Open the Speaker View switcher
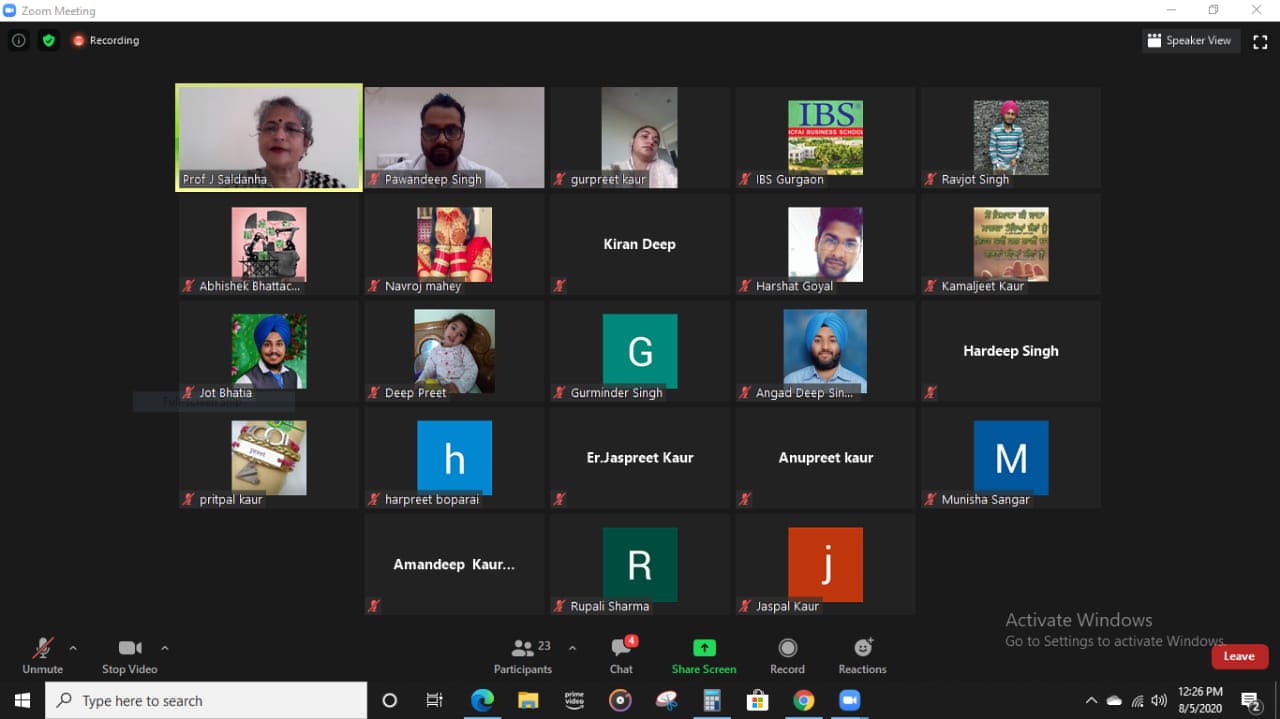Image resolution: width=1280 pixels, height=719 pixels. pos(1192,41)
